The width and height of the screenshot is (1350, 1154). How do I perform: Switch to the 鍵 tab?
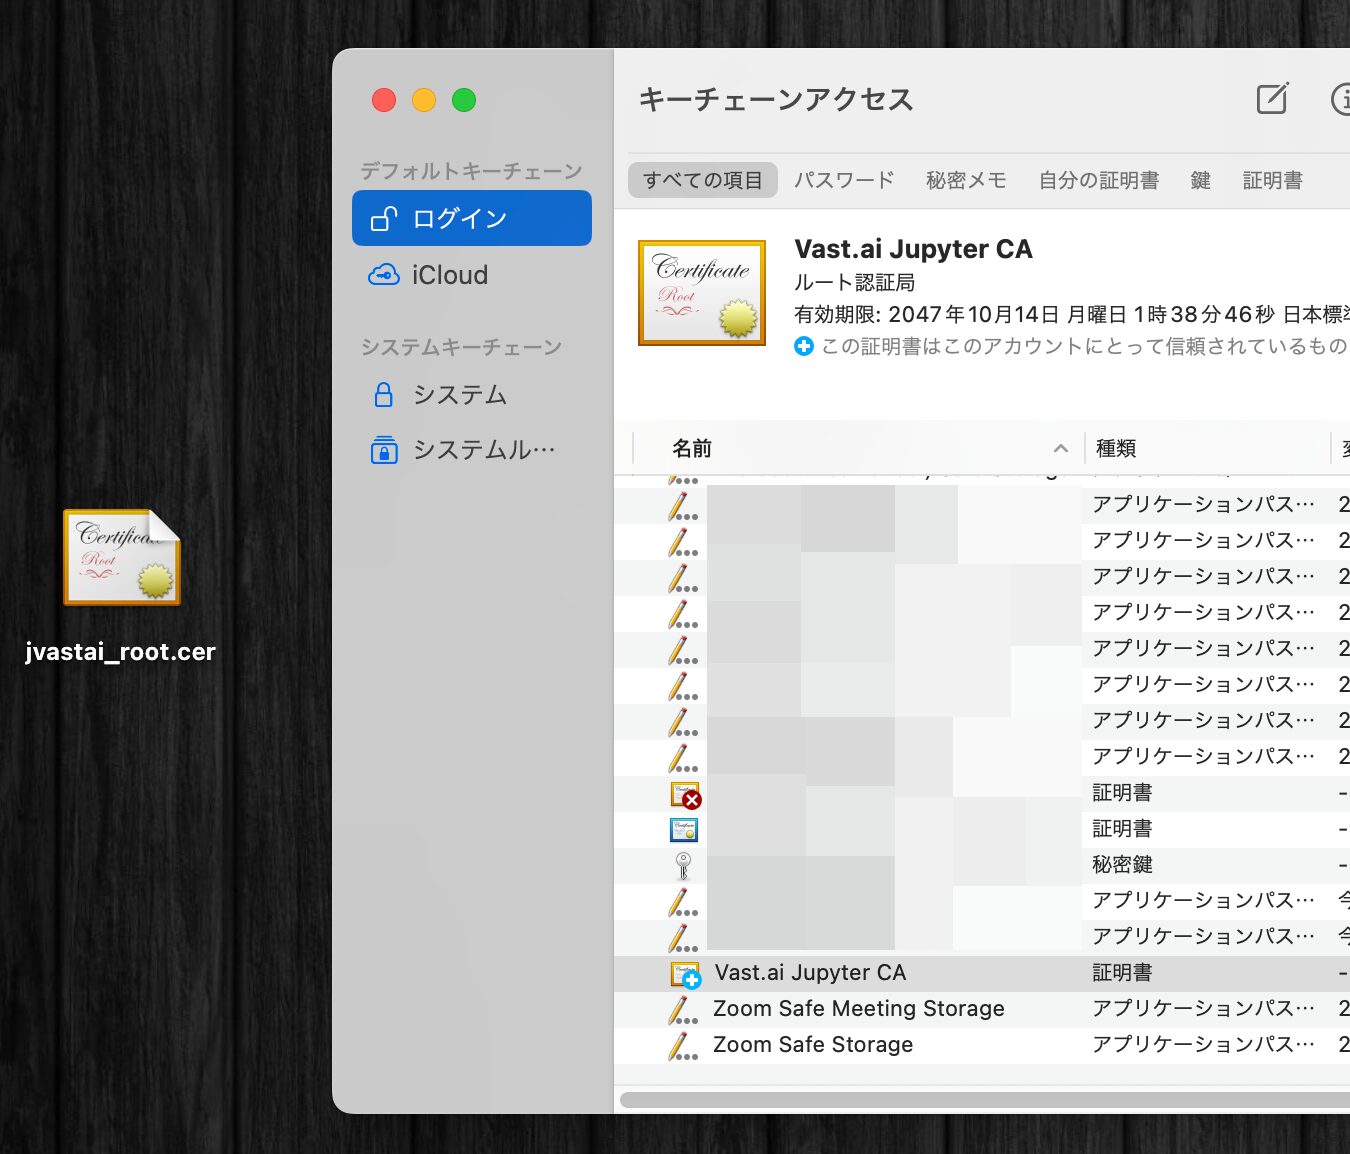pos(1201,181)
